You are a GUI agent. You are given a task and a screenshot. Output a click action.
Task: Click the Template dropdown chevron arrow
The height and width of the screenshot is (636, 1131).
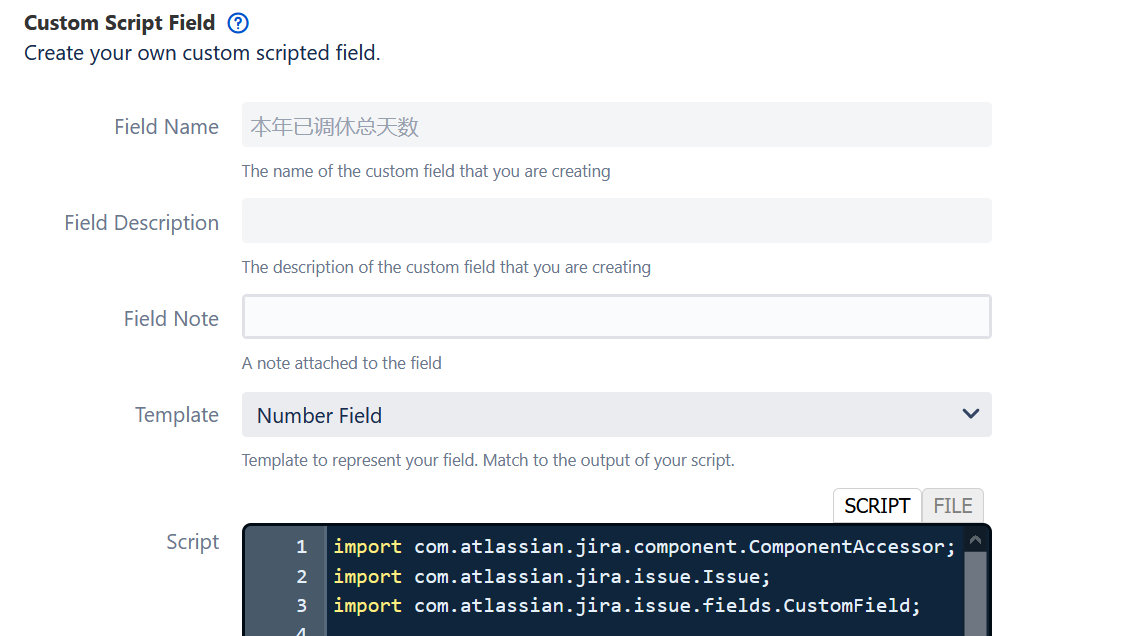971,414
